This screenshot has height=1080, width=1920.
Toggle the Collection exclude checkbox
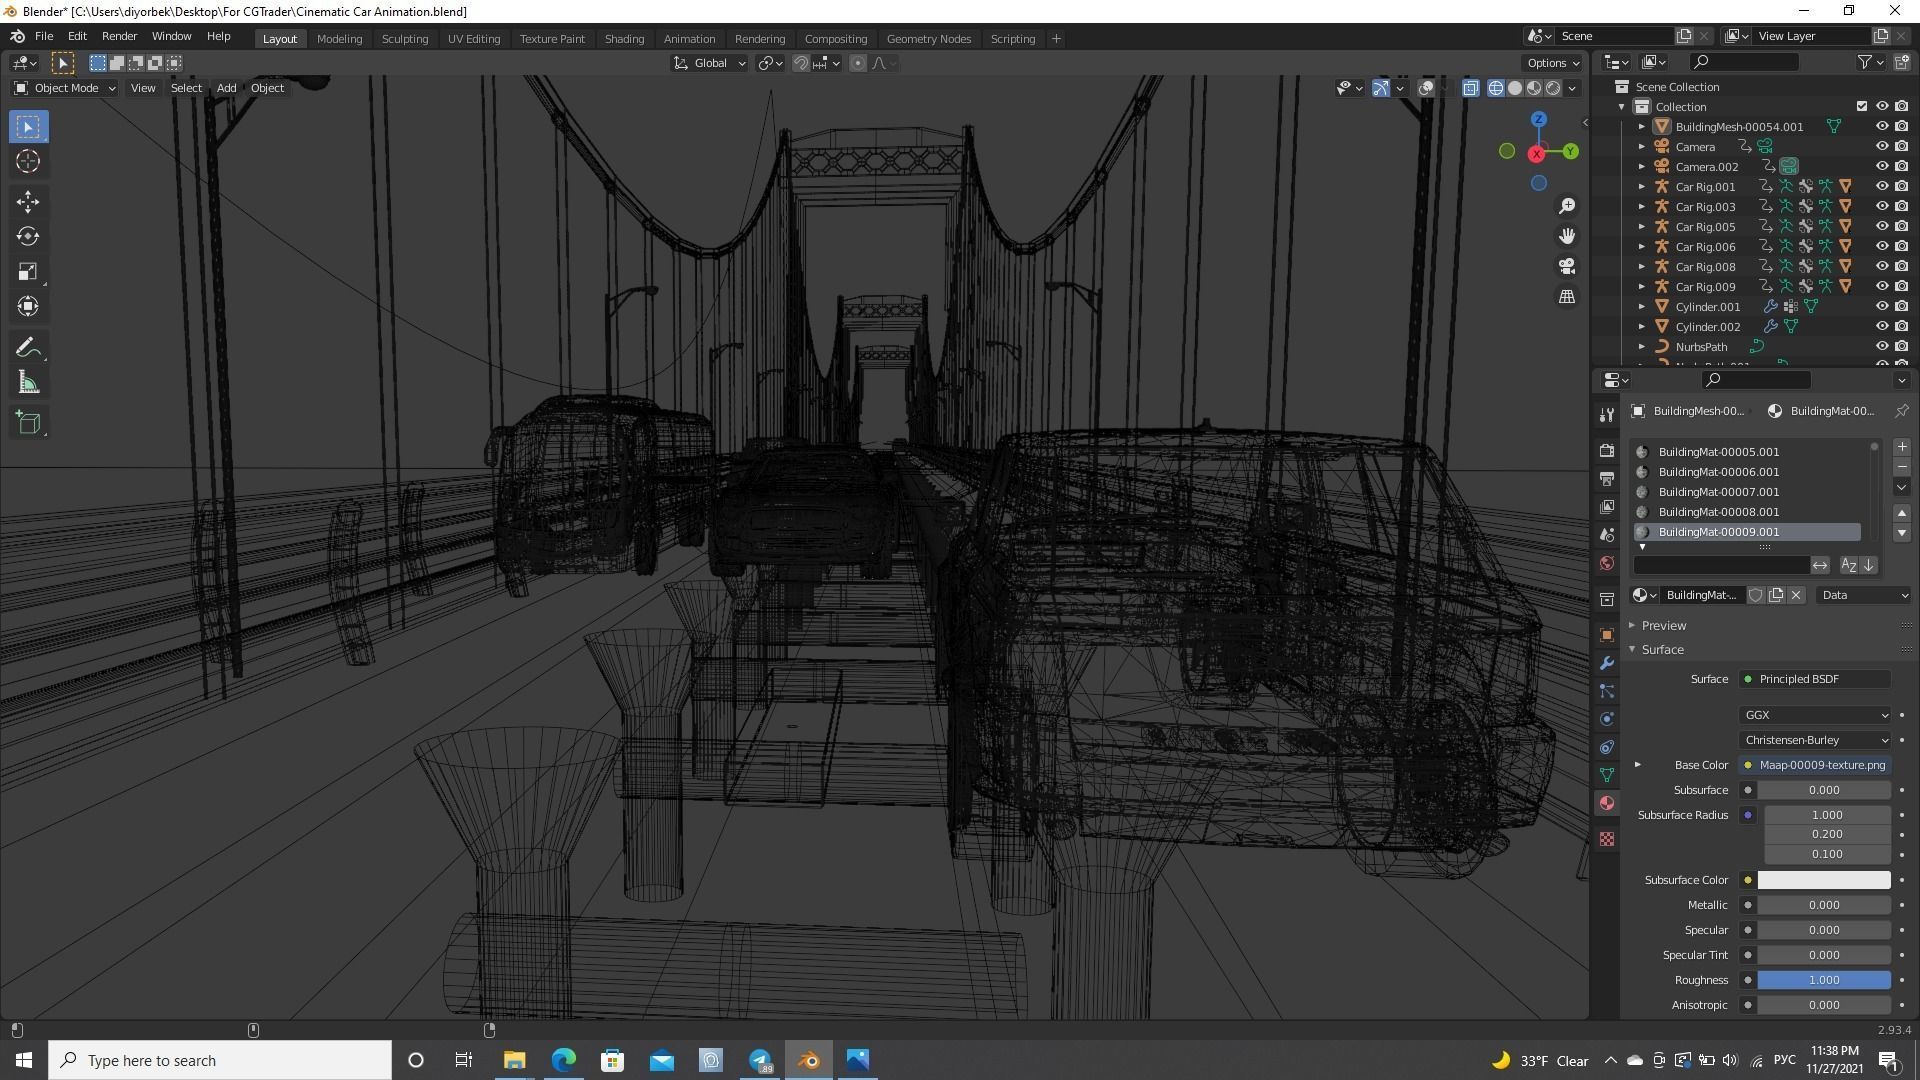click(x=1861, y=106)
